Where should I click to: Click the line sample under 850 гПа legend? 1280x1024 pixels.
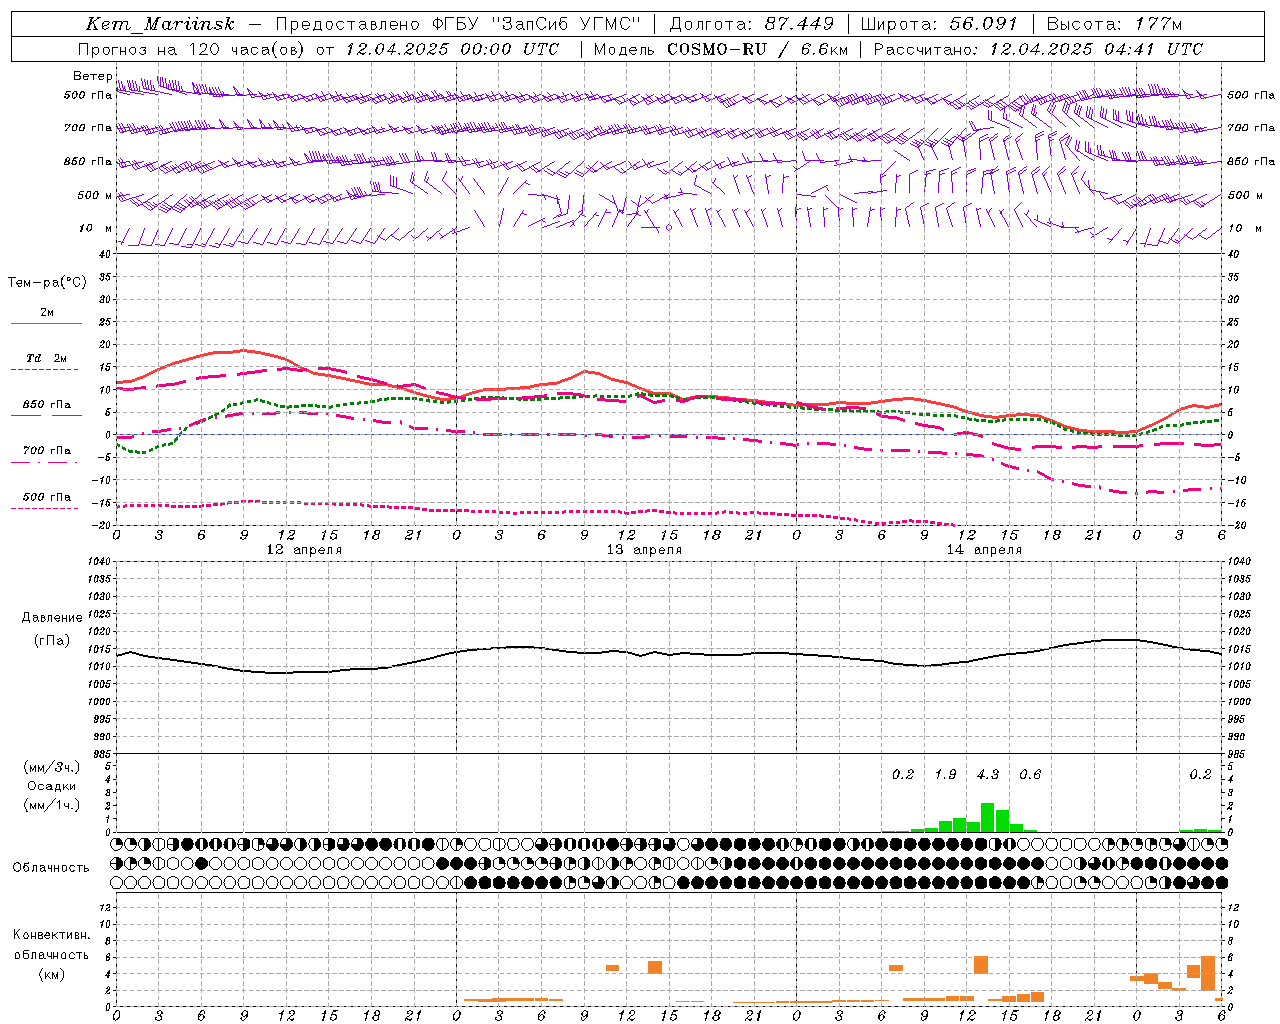tap(46, 415)
